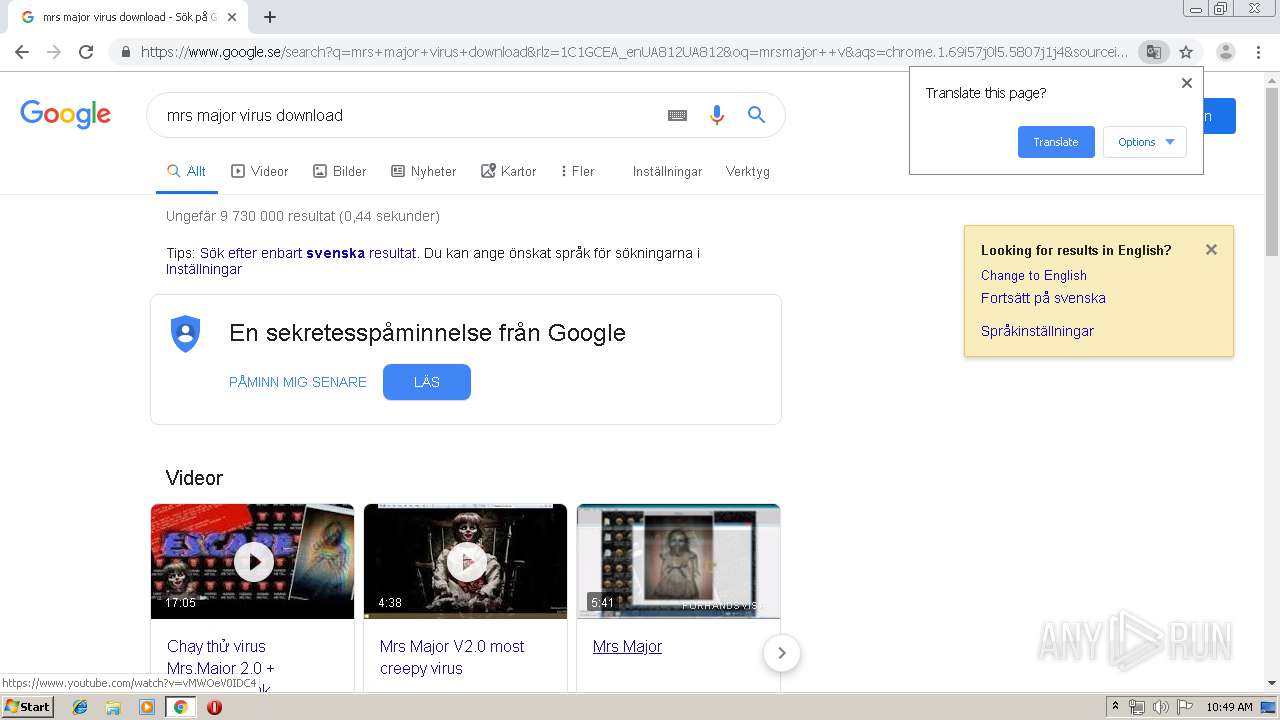
Task: Click the Inställningar link in tips text
Action: click(204, 269)
